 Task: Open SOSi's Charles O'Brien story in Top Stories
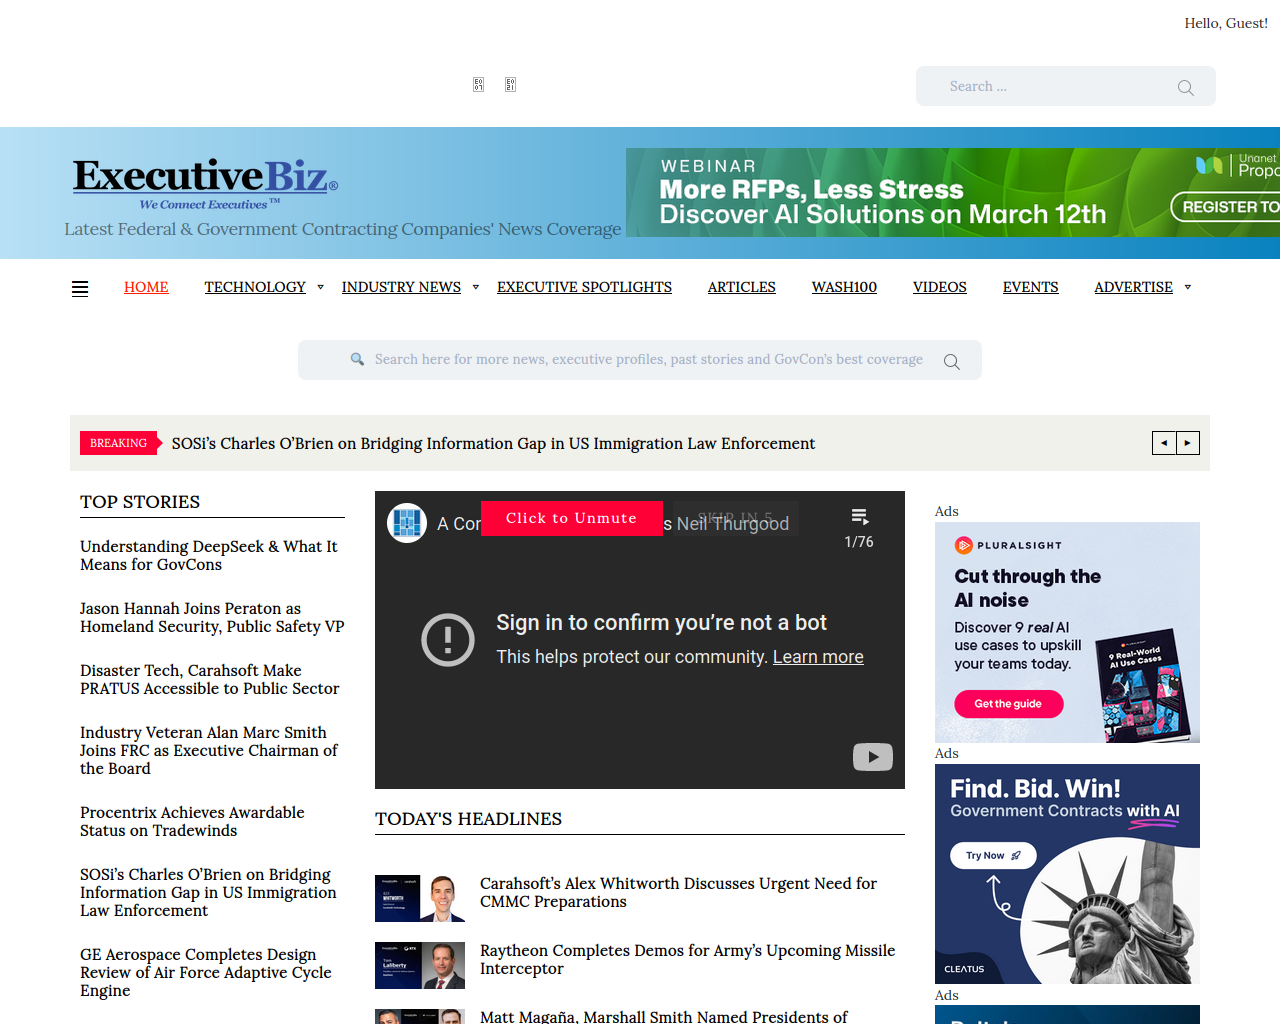tap(208, 892)
